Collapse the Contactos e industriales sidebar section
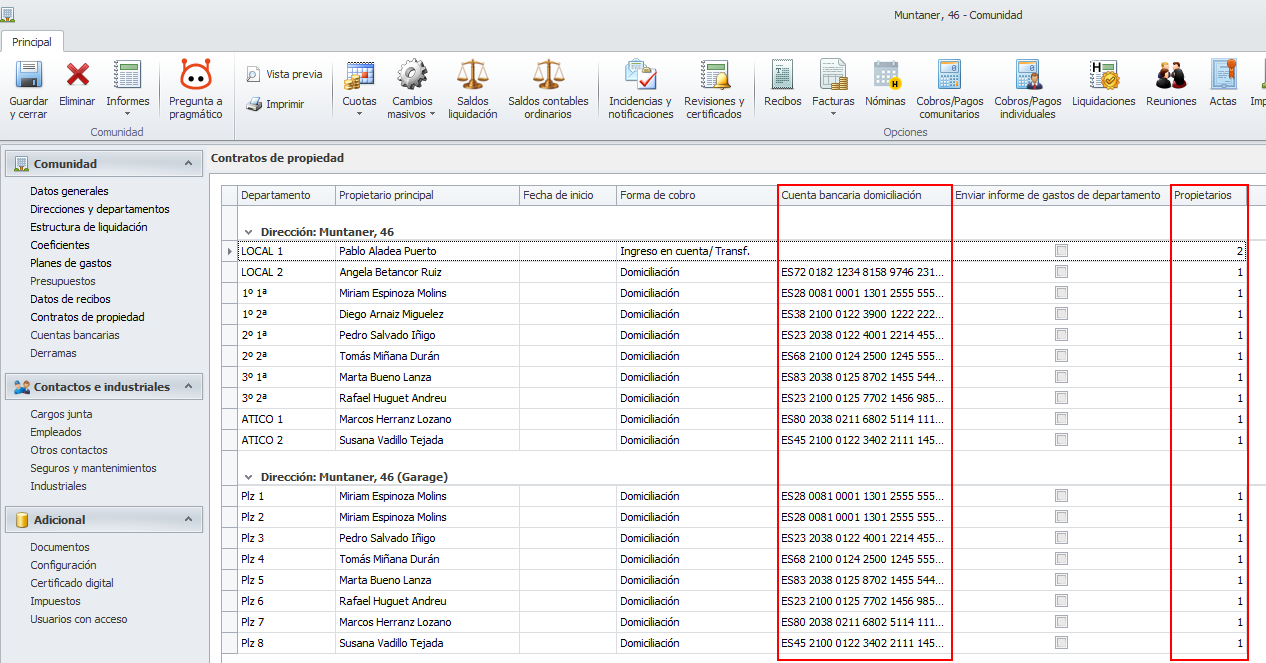The height and width of the screenshot is (663, 1266). pyautogui.click(x=187, y=387)
